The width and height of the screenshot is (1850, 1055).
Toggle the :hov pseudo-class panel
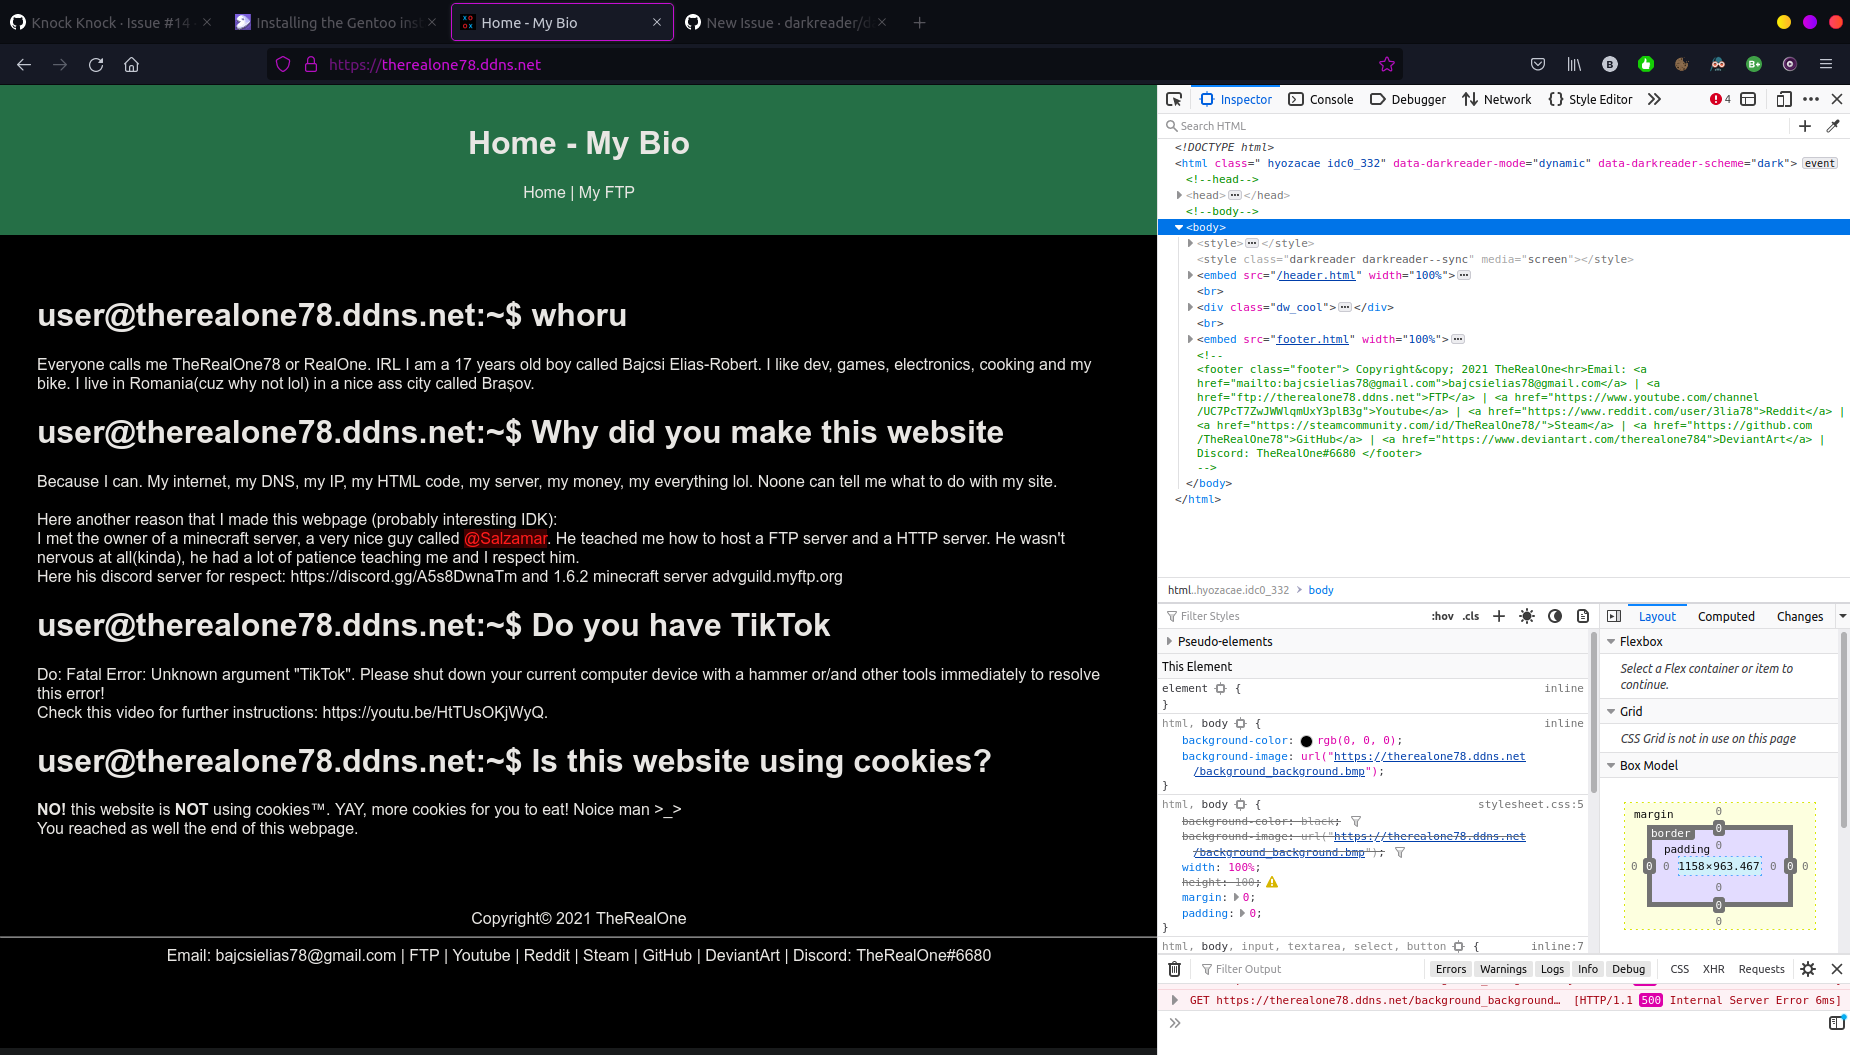click(x=1442, y=616)
